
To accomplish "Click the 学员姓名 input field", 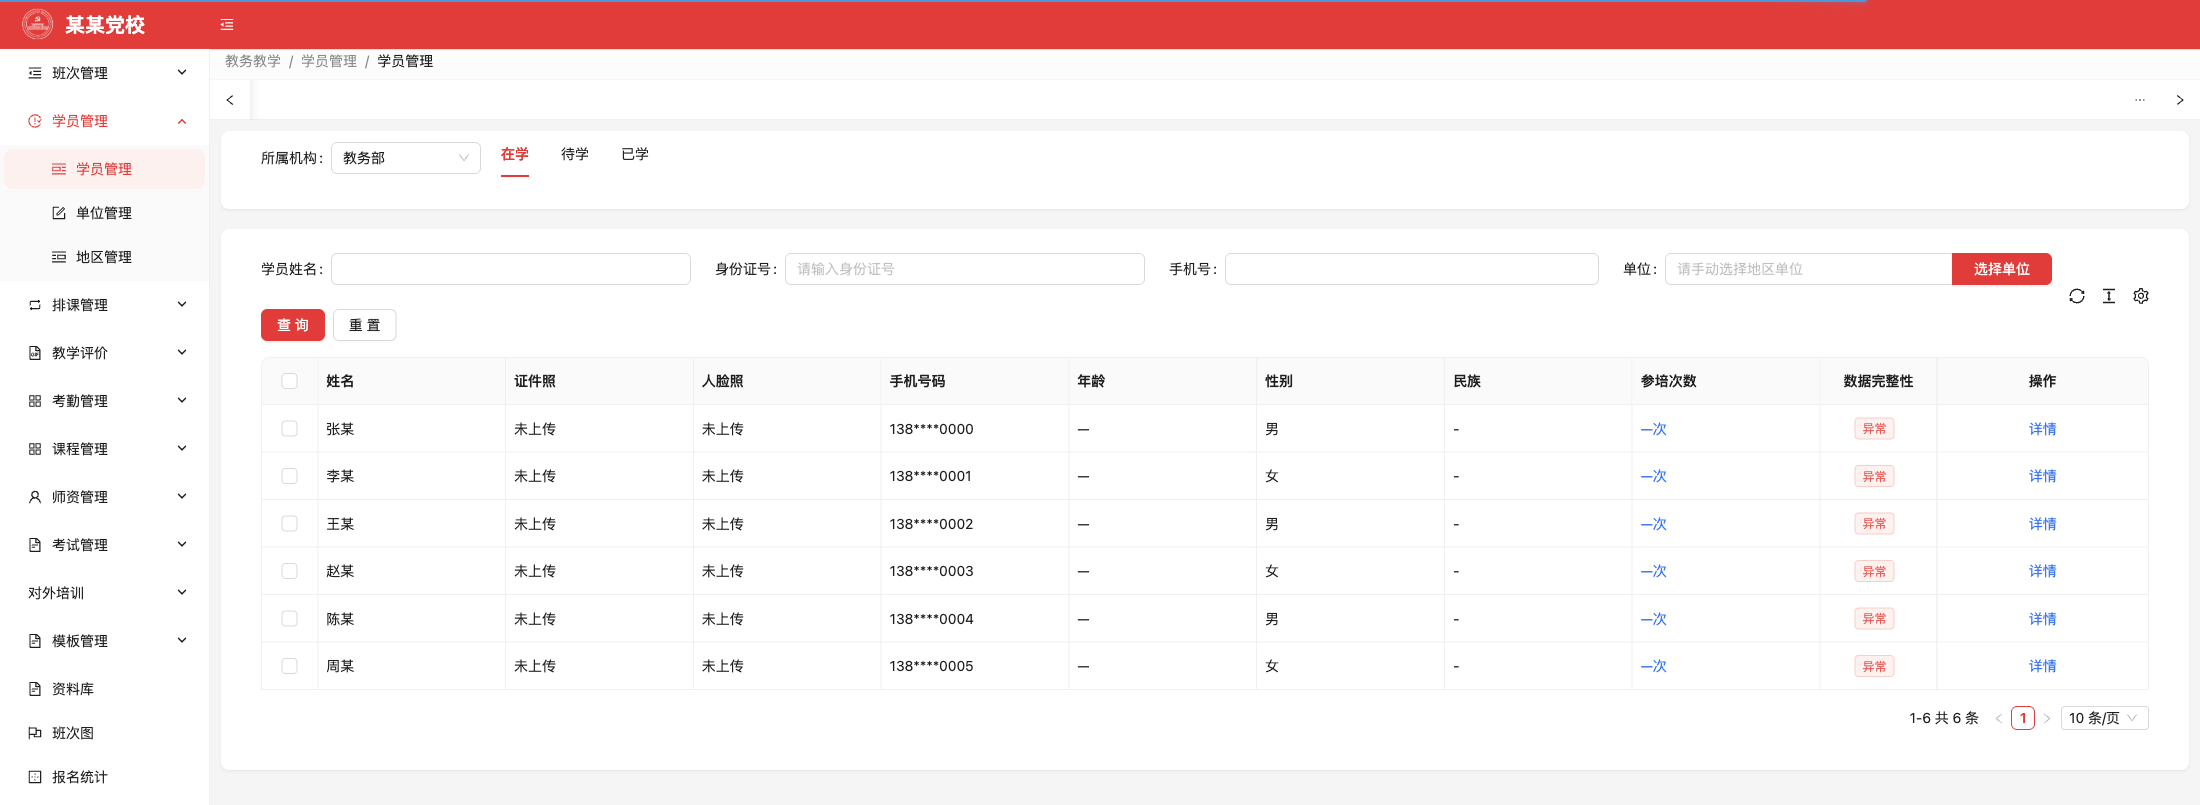I will [511, 269].
